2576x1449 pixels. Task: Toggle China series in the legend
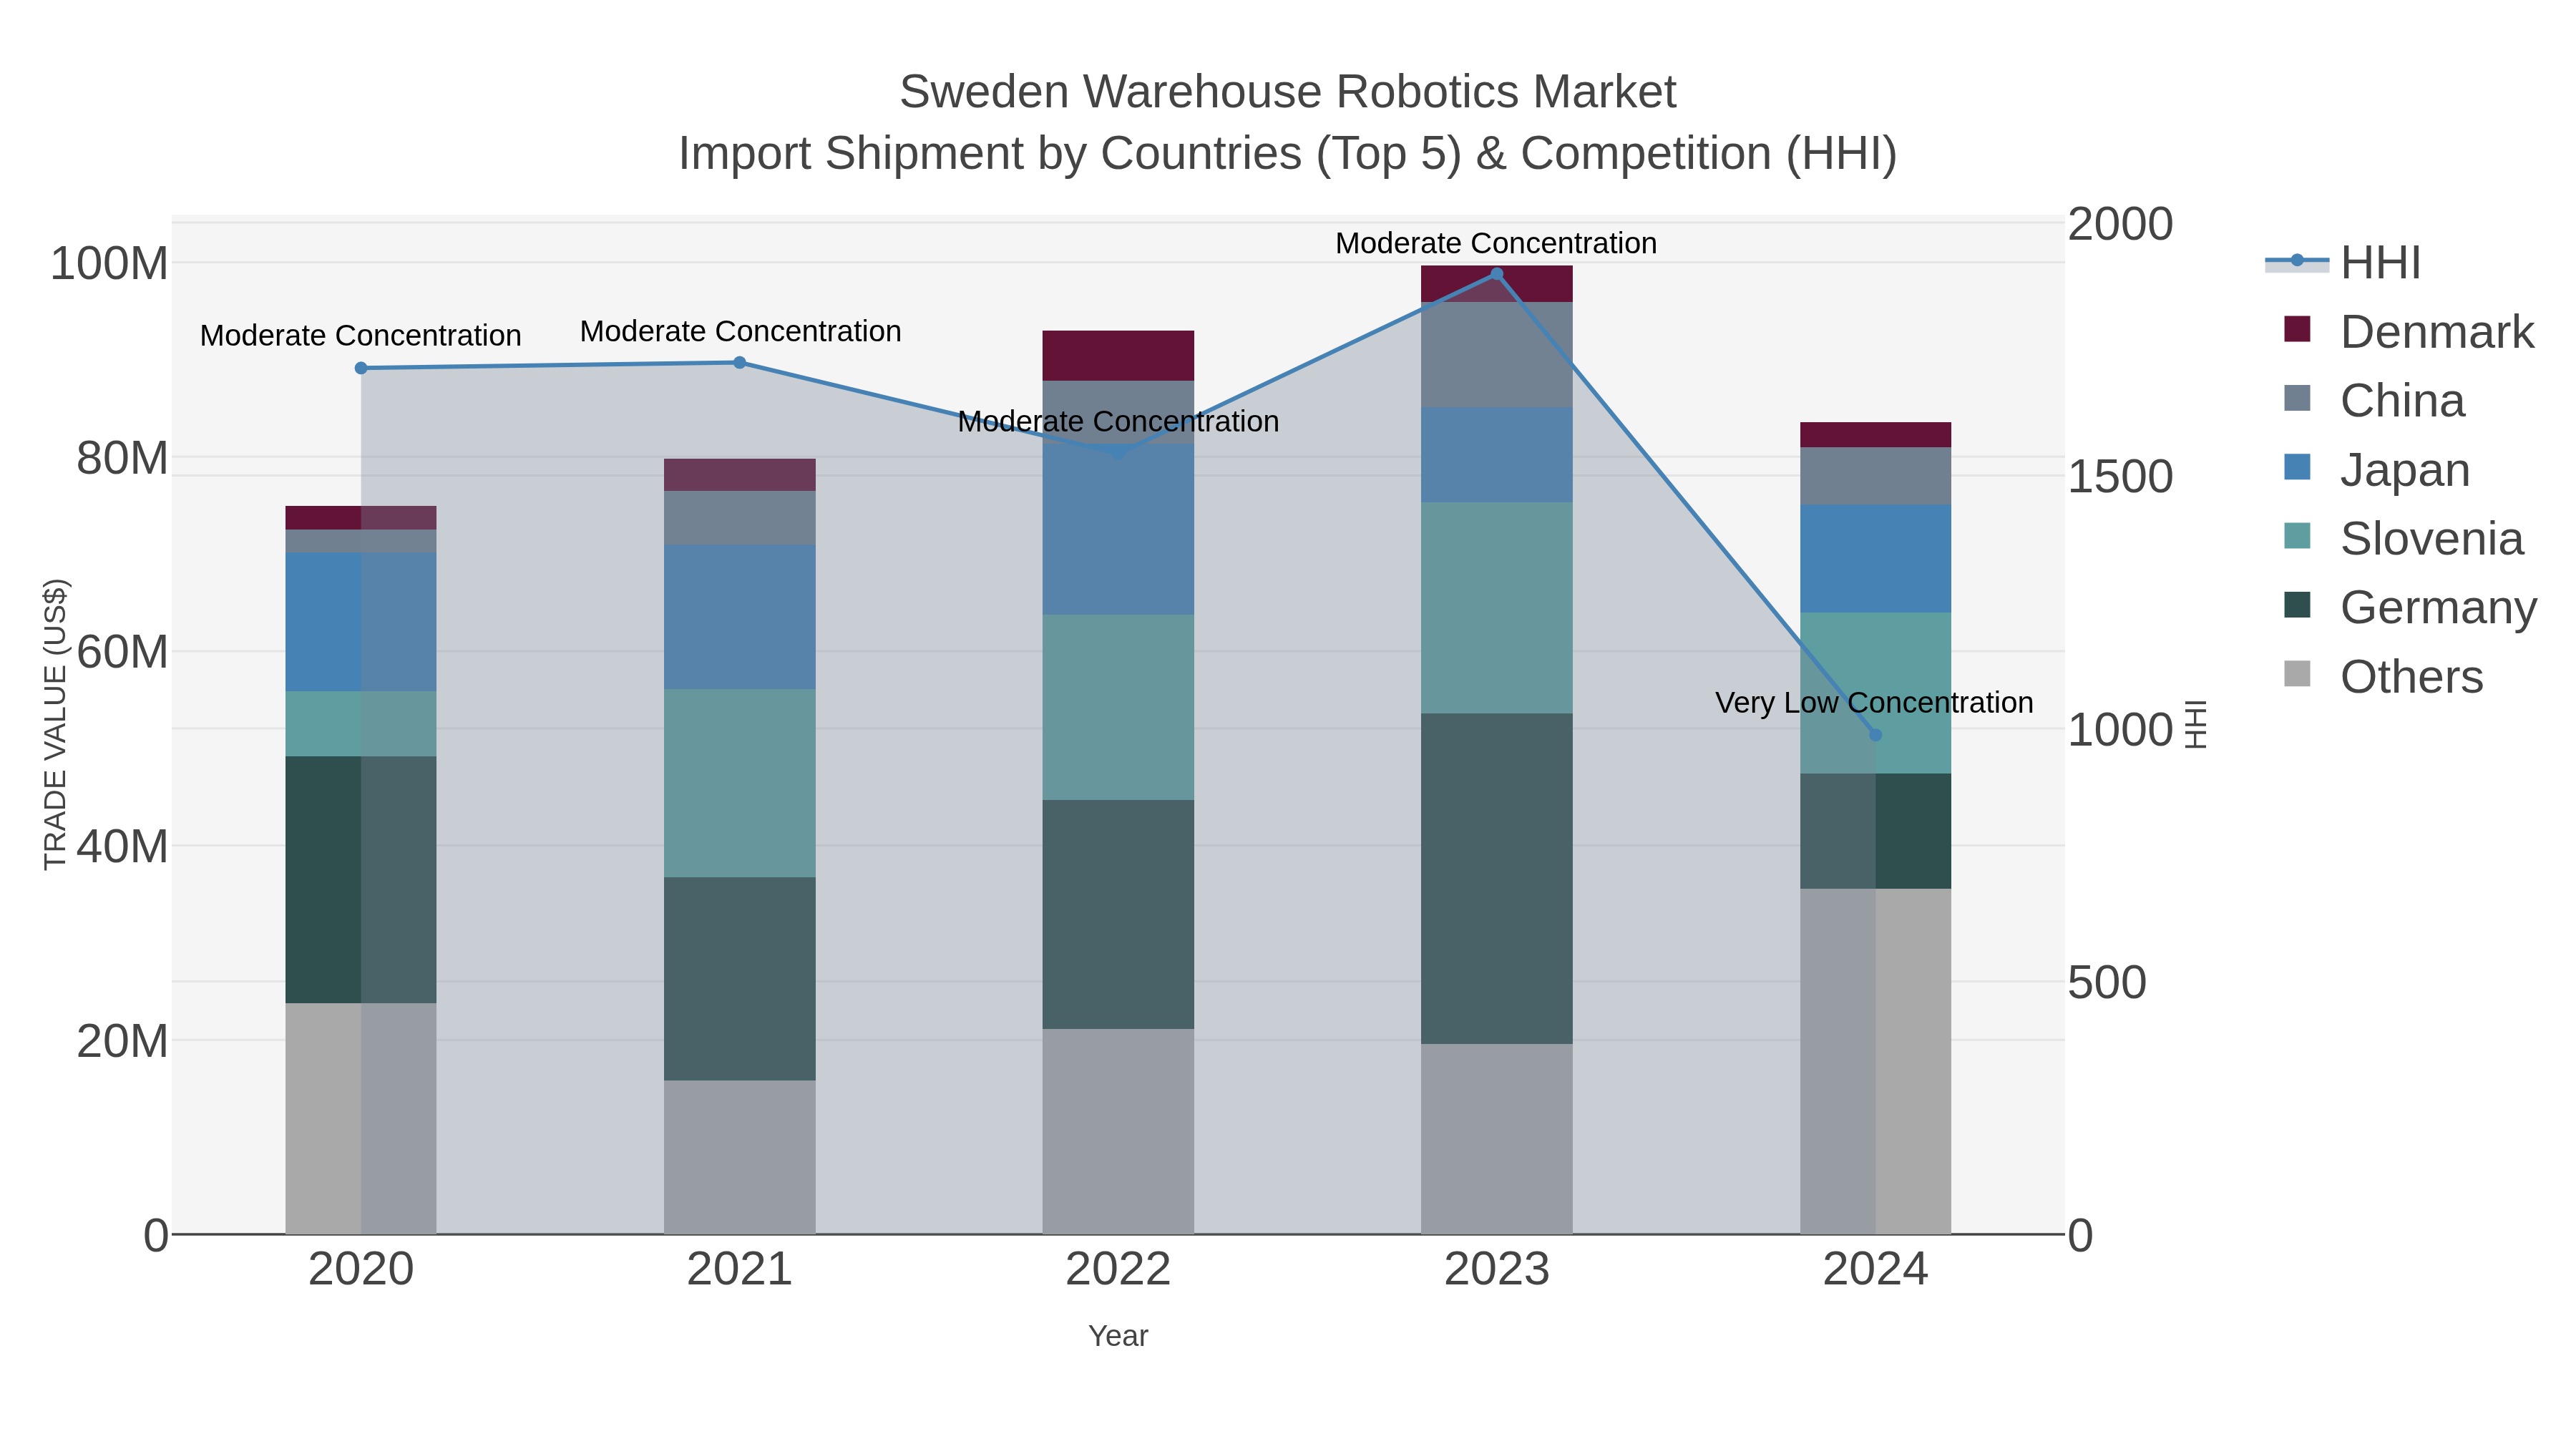click(x=2375, y=400)
